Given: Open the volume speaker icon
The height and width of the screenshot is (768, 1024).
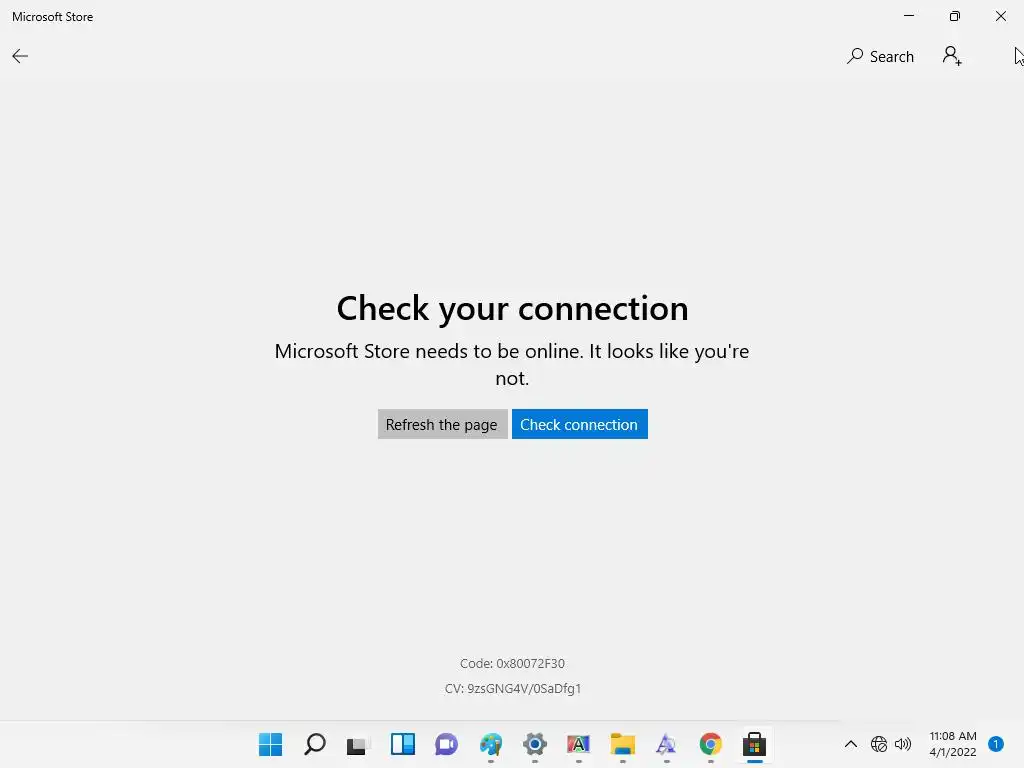Looking at the screenshot, I should click(x=903, y=744).
